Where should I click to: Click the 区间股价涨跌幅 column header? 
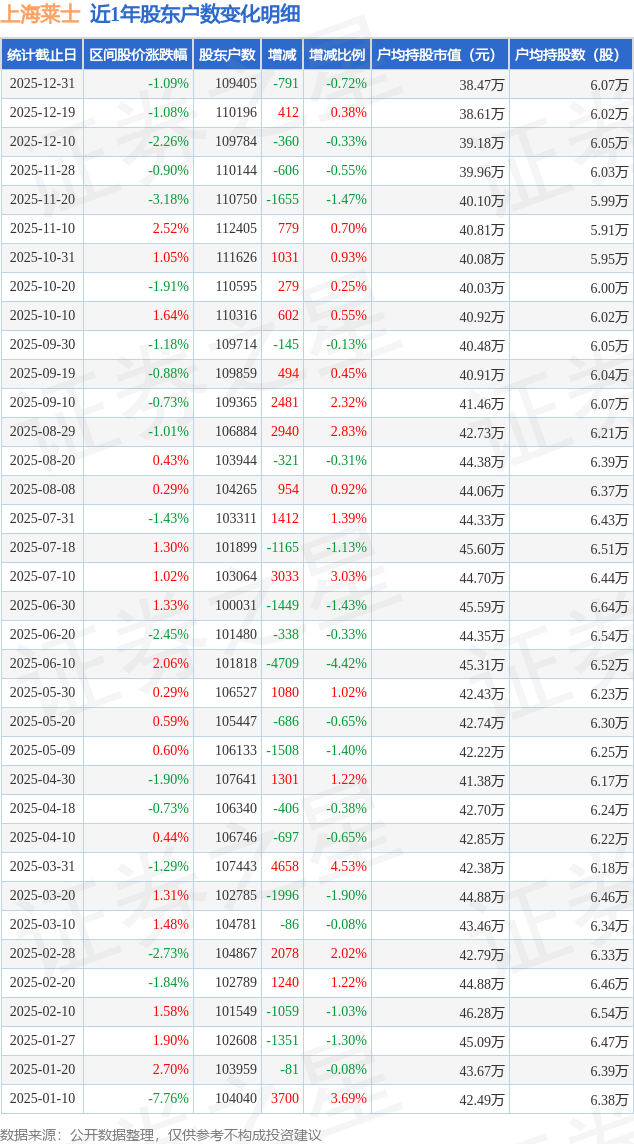[x=137, y=55]
